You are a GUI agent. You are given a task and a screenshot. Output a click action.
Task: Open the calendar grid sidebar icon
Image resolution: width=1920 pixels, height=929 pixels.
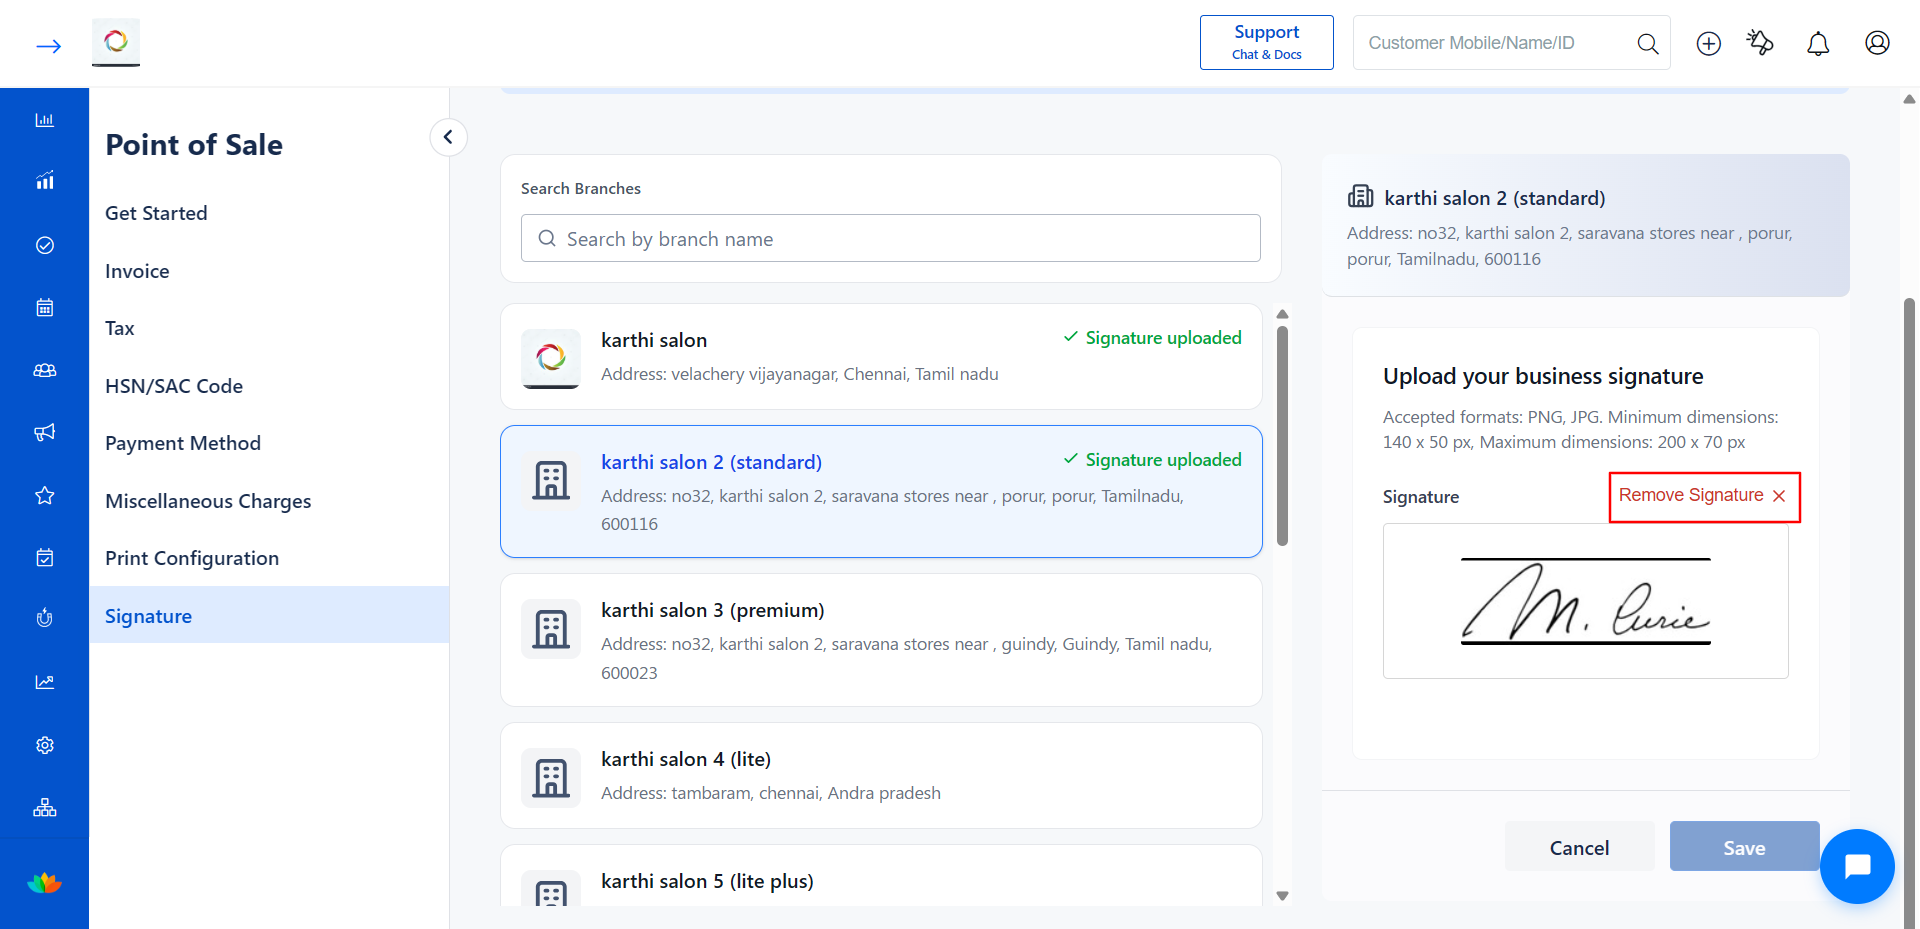click(x=45, y=307)
